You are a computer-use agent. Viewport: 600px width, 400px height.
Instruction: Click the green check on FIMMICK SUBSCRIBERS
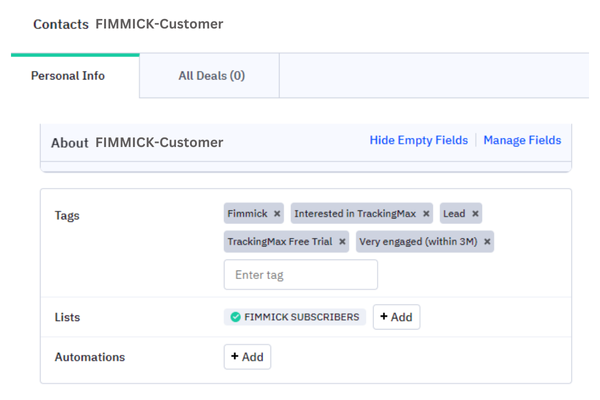[x=235, y=317]
